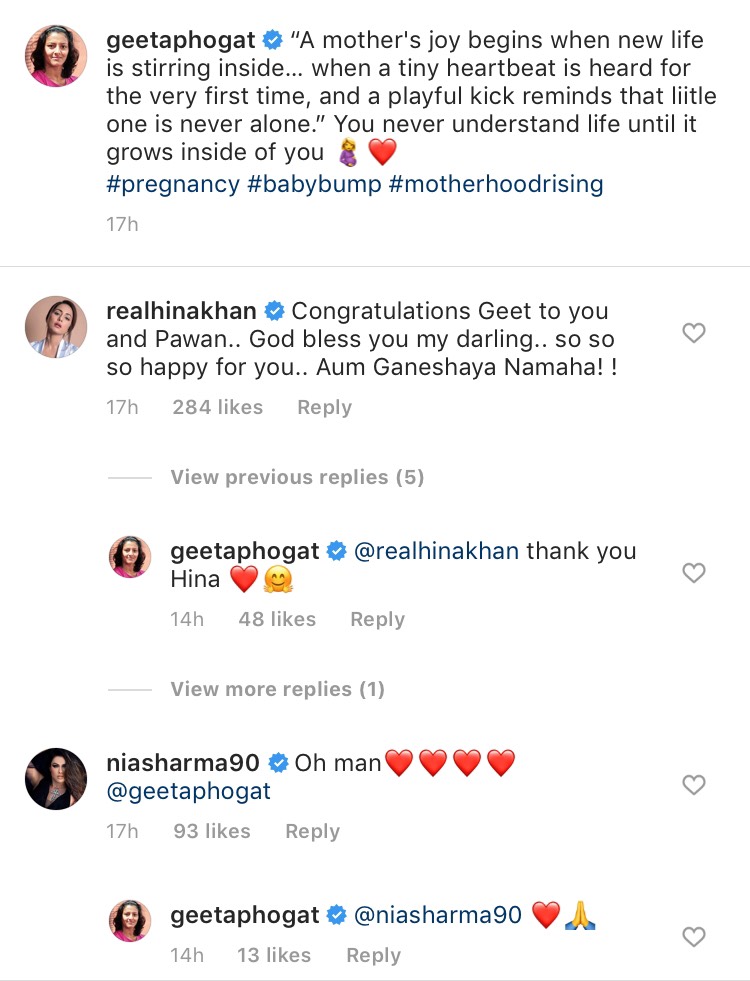View the 284 likes on Hina's comment

coord(217,407)
